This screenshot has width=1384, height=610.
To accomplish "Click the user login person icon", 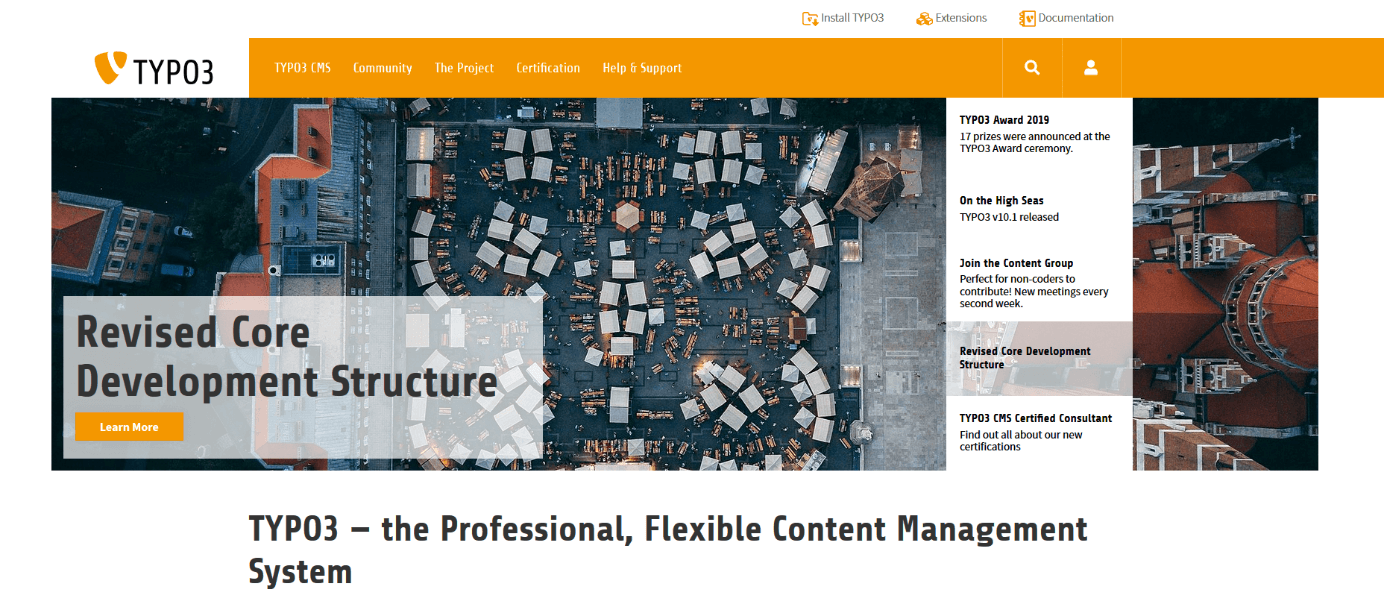I will pyautogui.click(x=1091, y=67).
